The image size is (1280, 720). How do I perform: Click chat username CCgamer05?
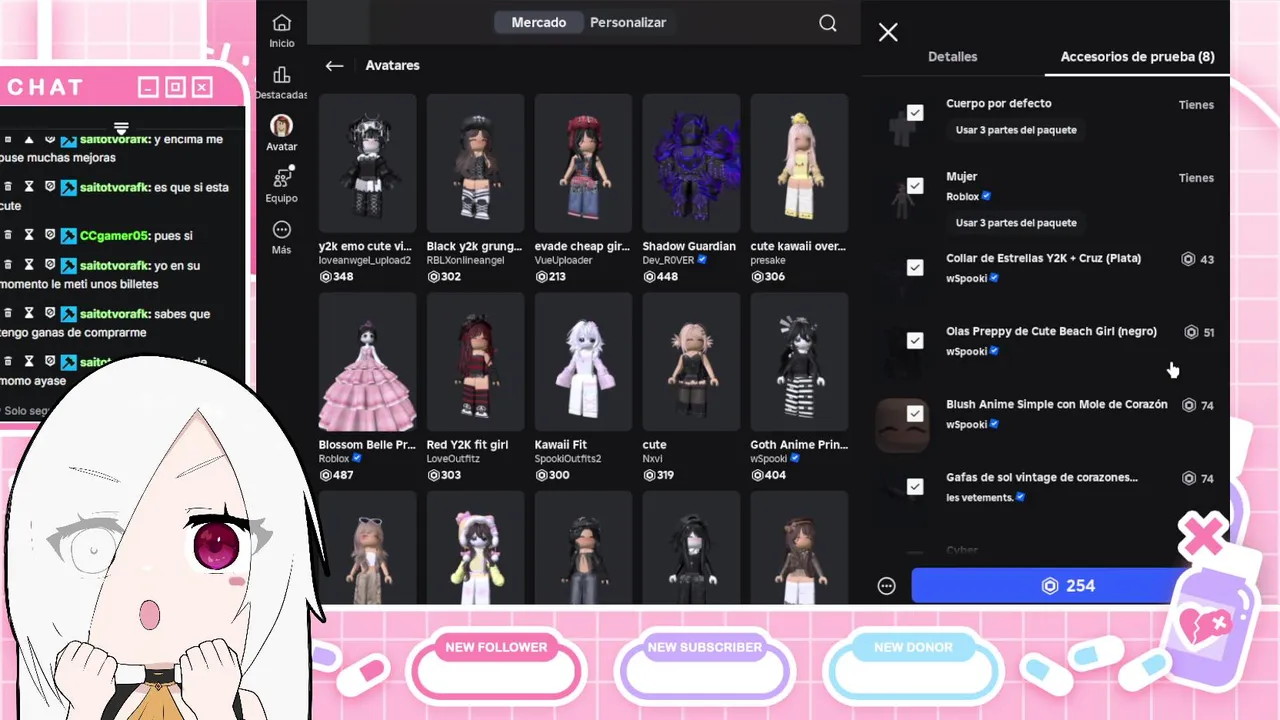point(114,236)
